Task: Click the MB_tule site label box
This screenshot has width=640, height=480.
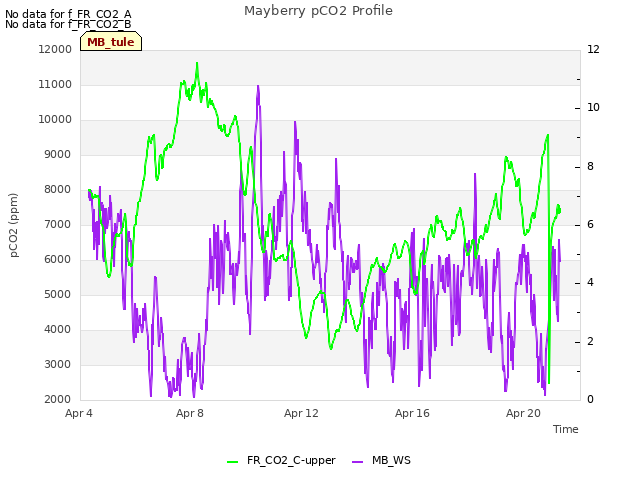Action: coord(111,42)
